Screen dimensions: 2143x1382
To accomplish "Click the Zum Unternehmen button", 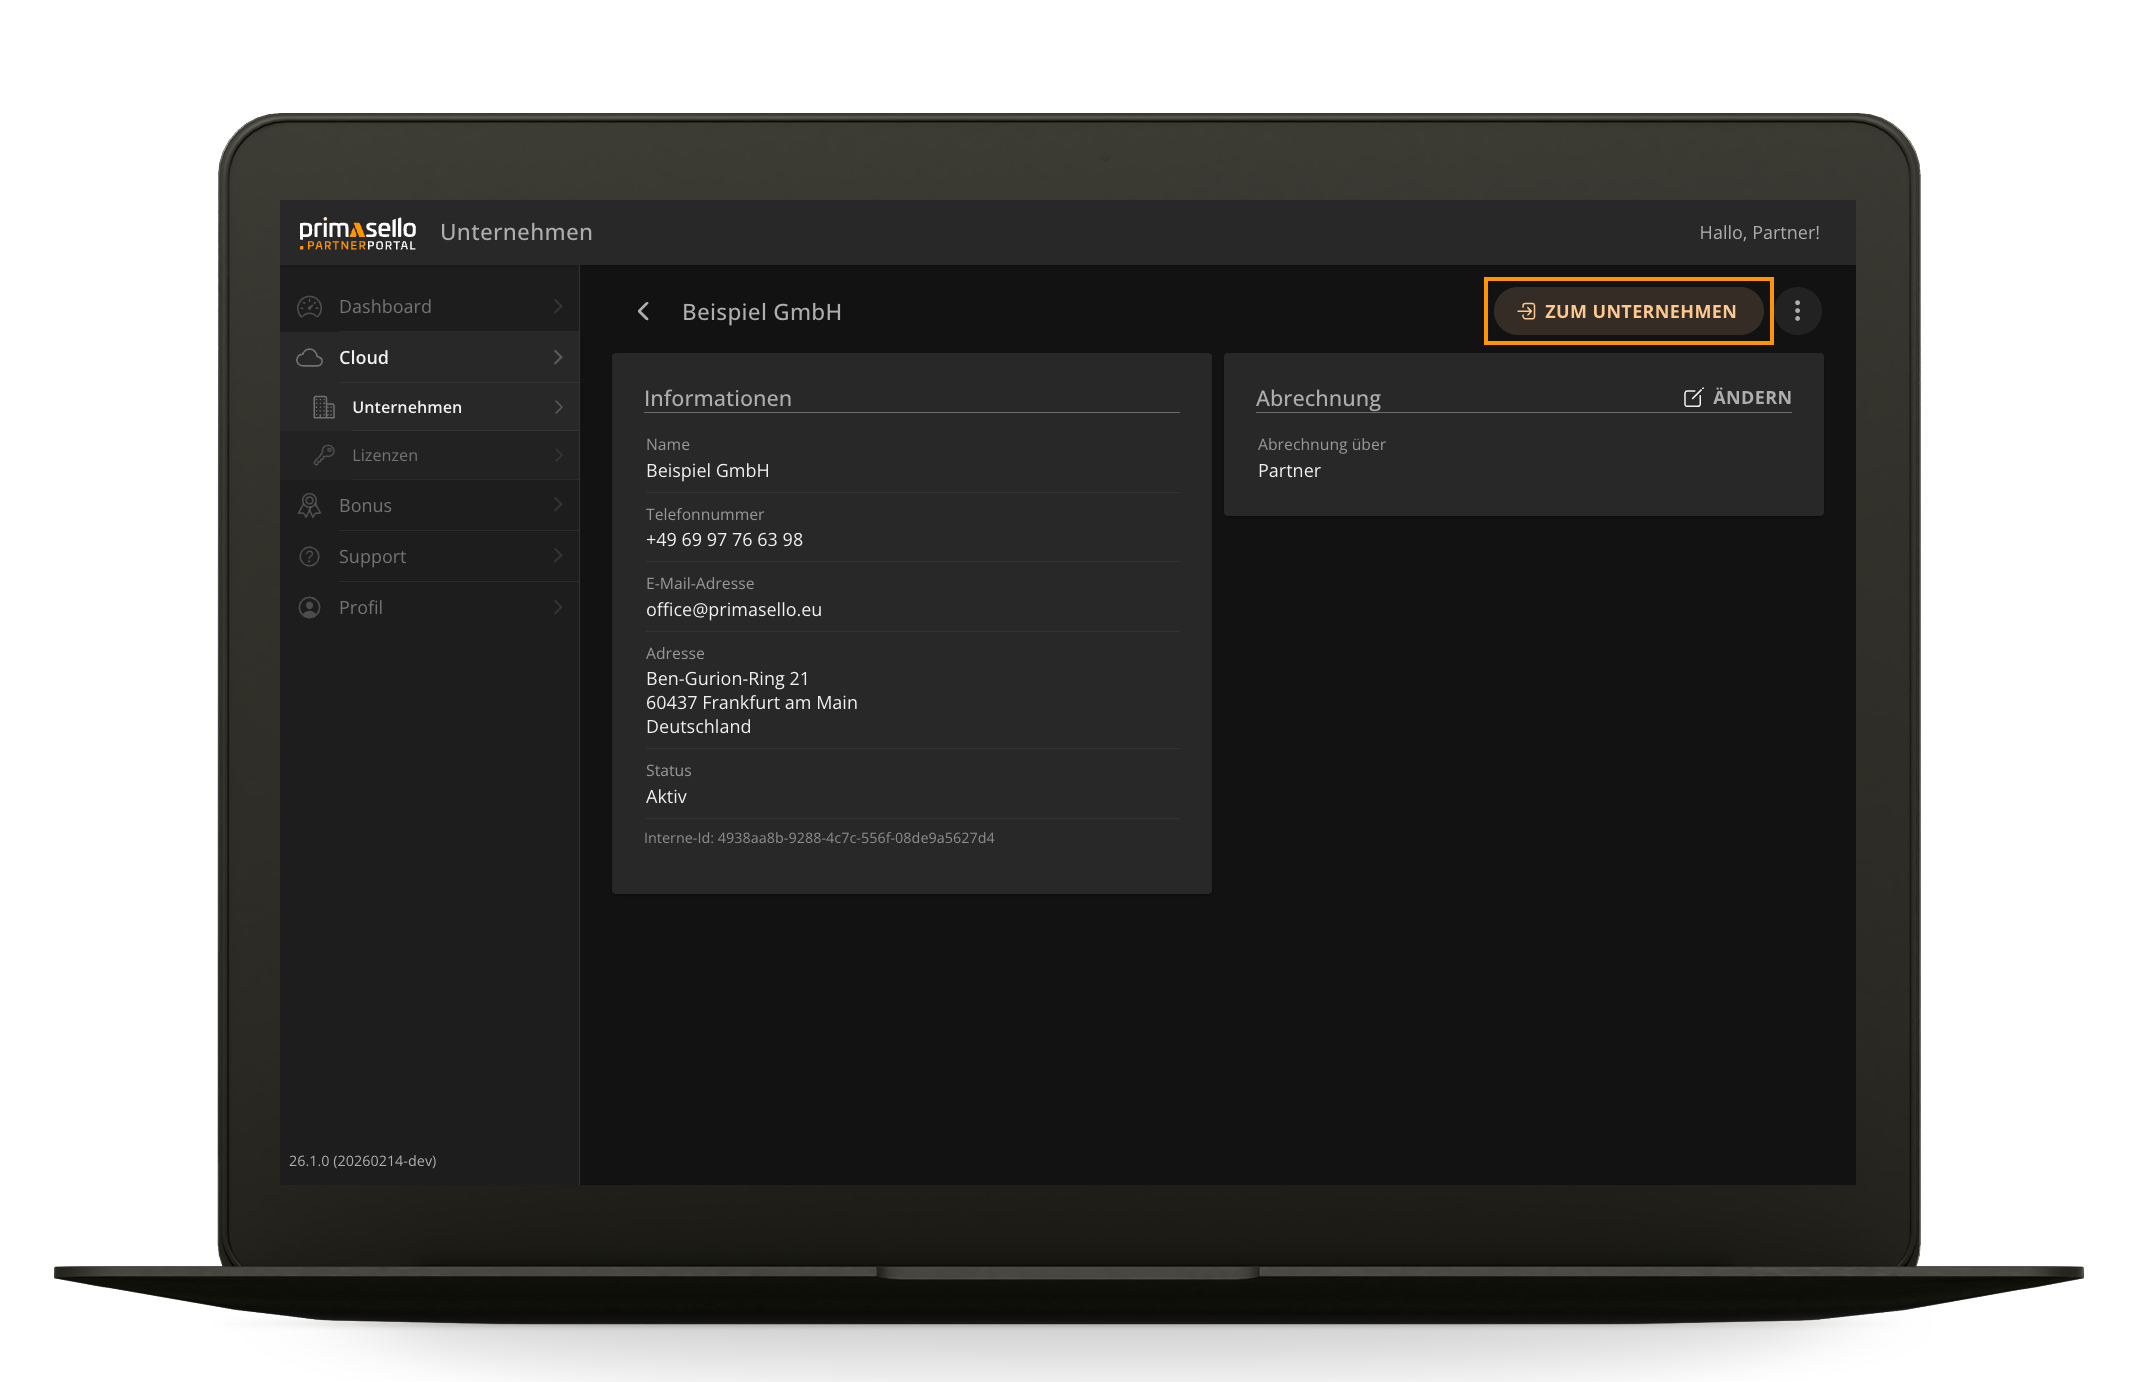I will click(x=1628, y=311).
